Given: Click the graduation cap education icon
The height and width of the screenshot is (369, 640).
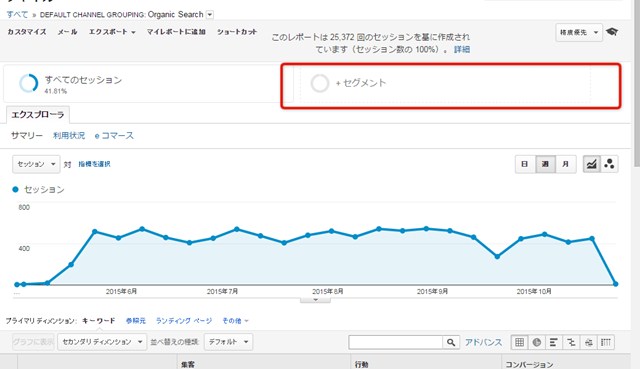Looking at the screenshot, I should coord(611,32).
